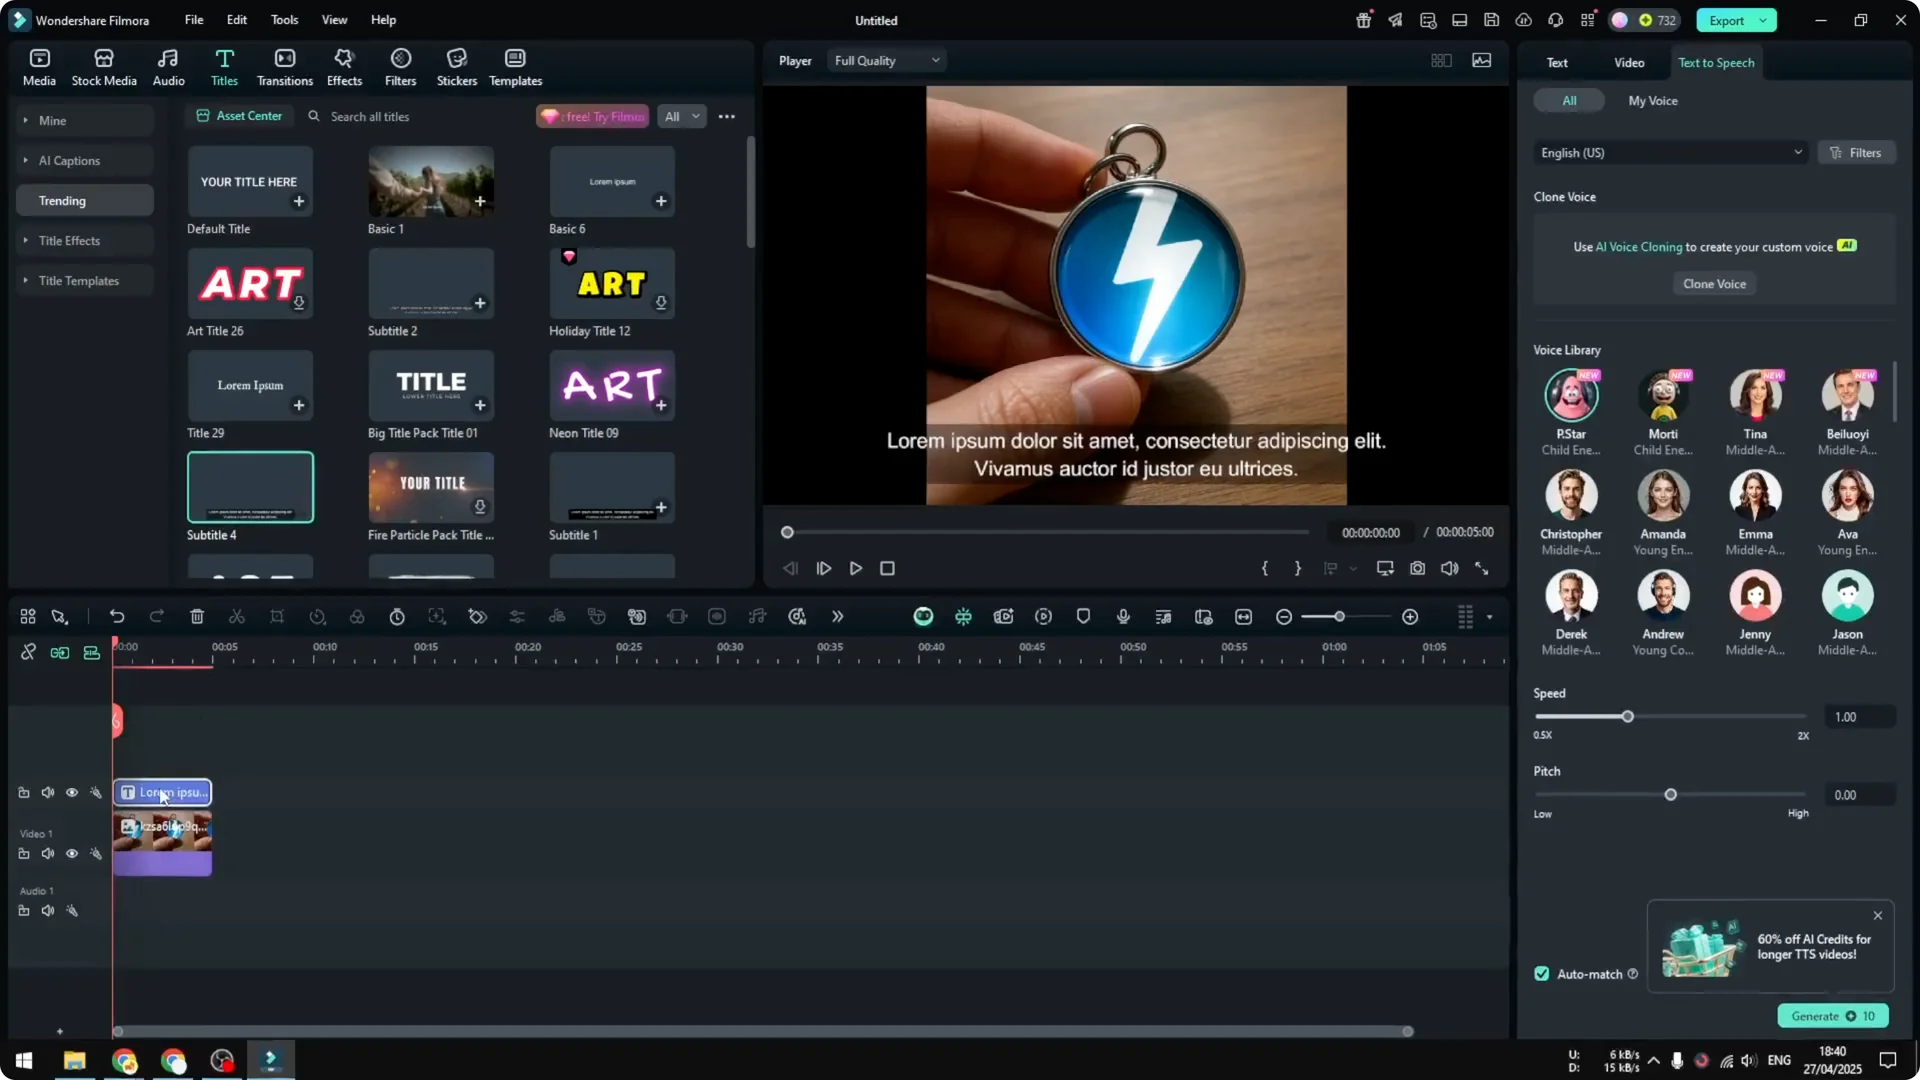
Task: Open the English (US) language dropdown
Action: [x=1670, y=152]
